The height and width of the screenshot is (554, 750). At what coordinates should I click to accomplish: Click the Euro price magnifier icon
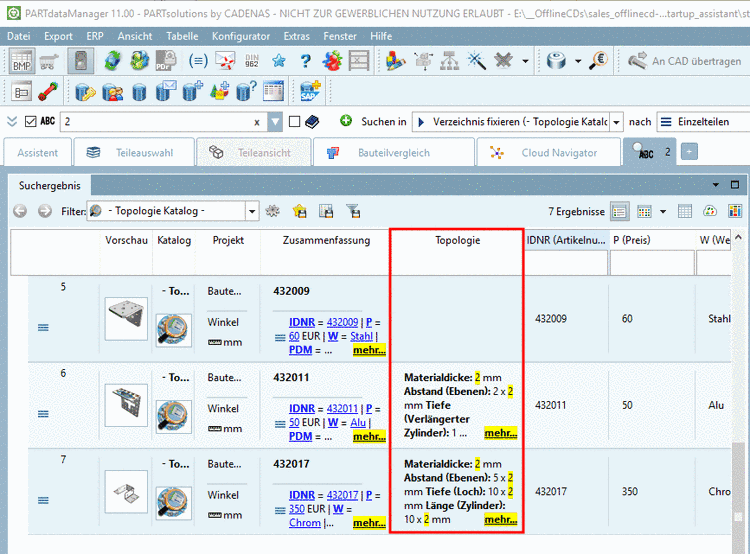(x=600, y=61)
